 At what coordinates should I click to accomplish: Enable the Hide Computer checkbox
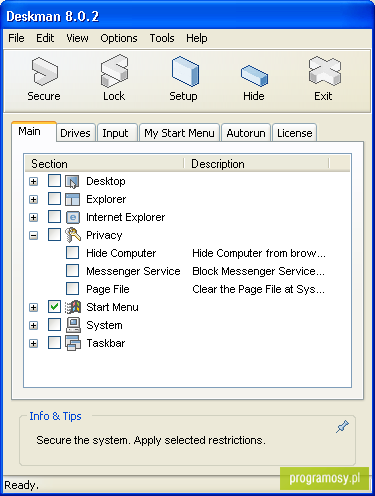coord(72,253)
